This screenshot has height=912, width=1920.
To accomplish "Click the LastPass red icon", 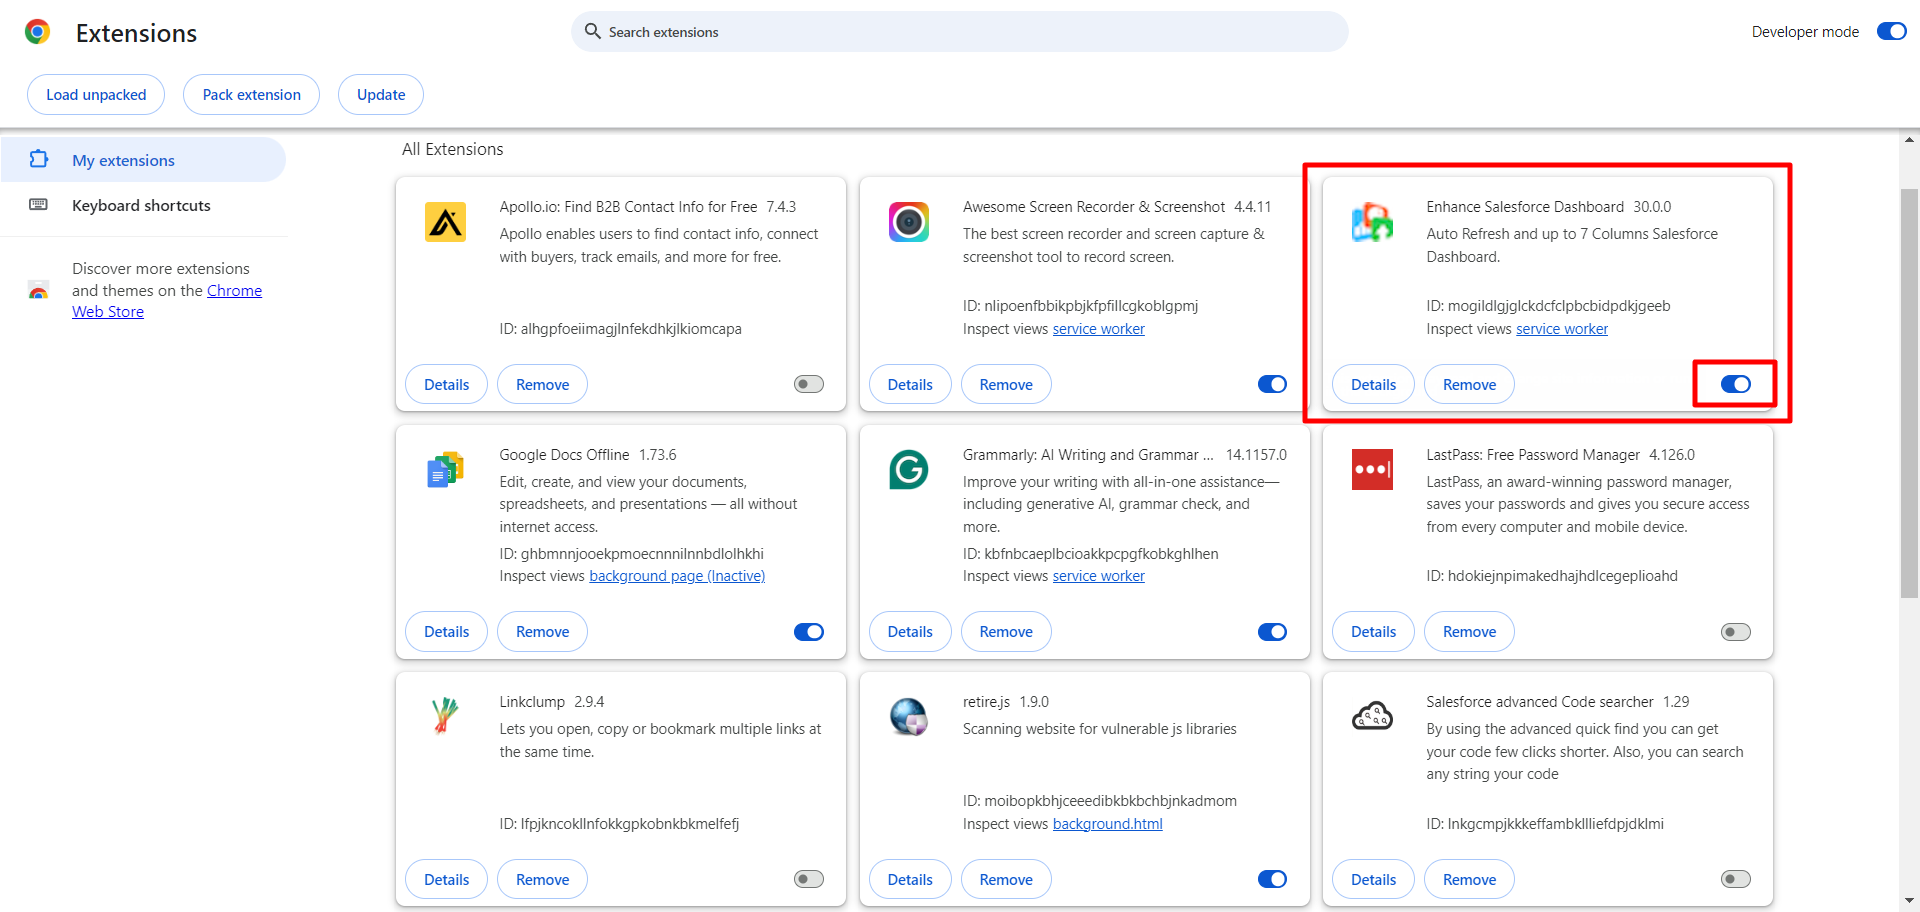I will pos(1372,469).
